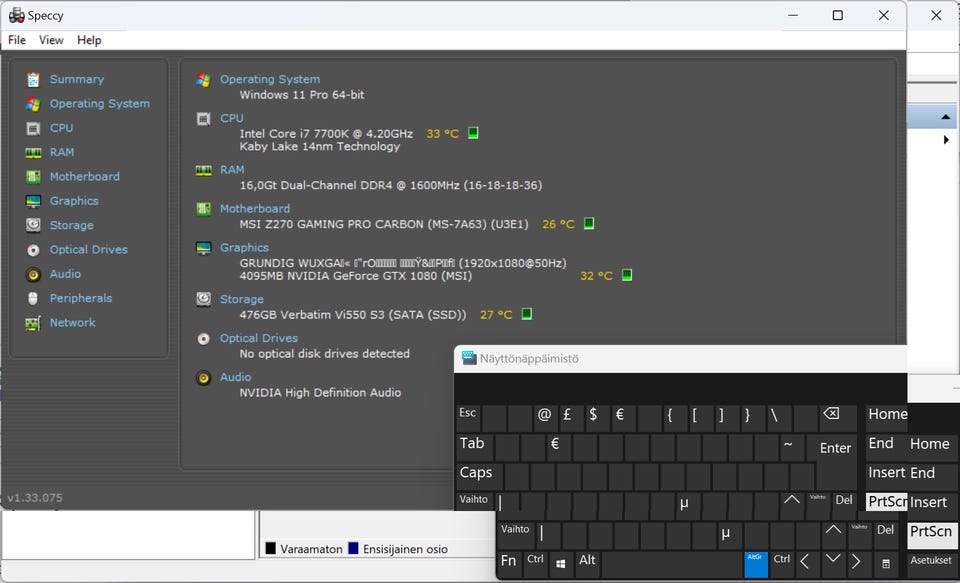Tap the Windows logo key on keyboard
The image size is (960, 583).
tap(560, 562)
